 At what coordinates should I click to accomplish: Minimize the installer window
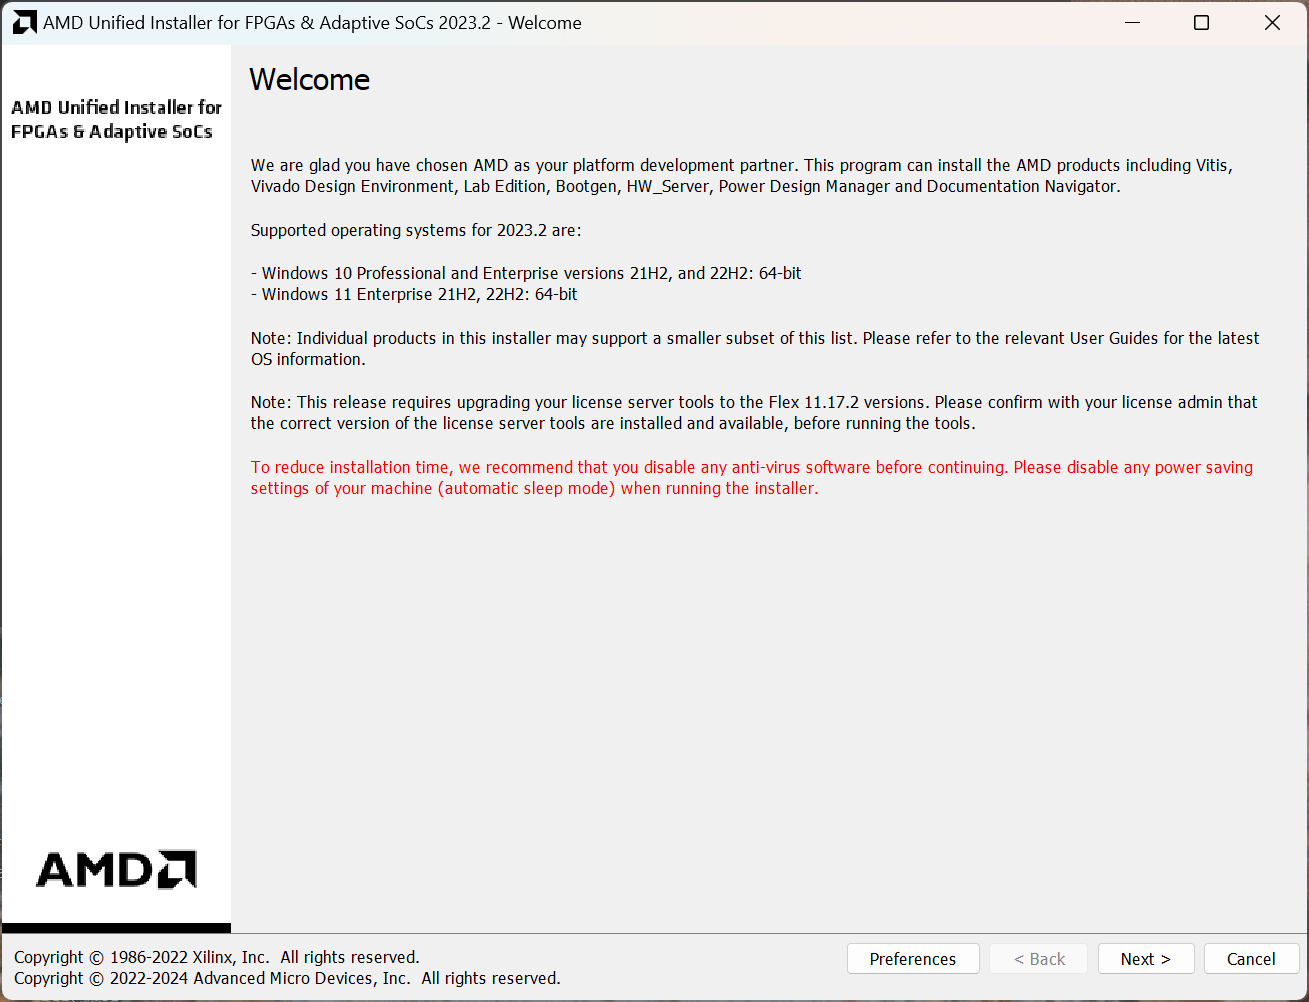[x=1132, y=23]
